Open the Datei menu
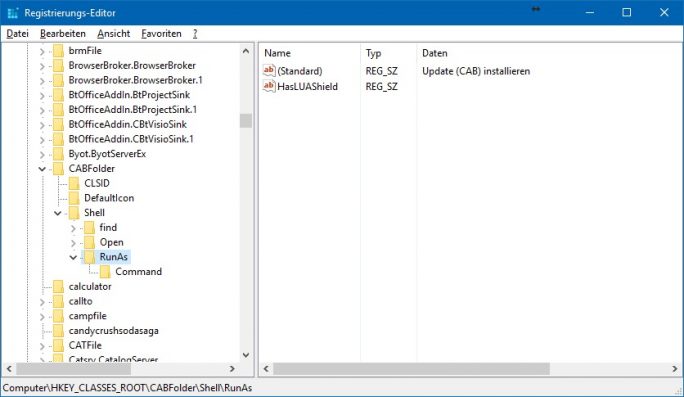 [17, 34]
